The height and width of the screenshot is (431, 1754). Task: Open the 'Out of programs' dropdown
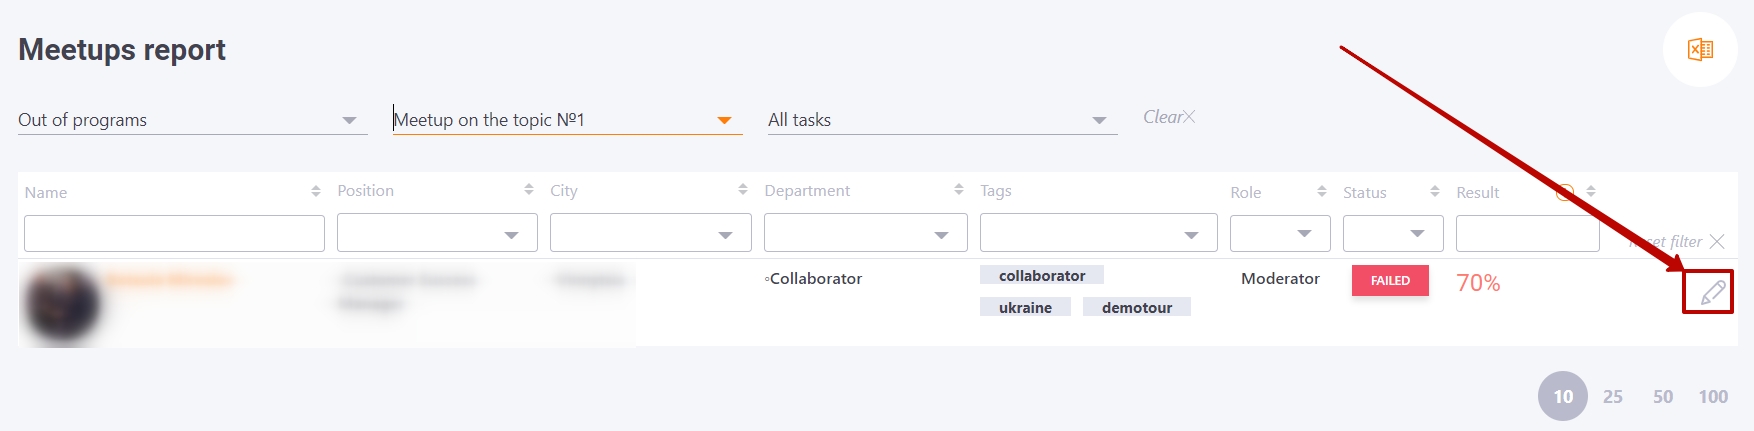192,120
